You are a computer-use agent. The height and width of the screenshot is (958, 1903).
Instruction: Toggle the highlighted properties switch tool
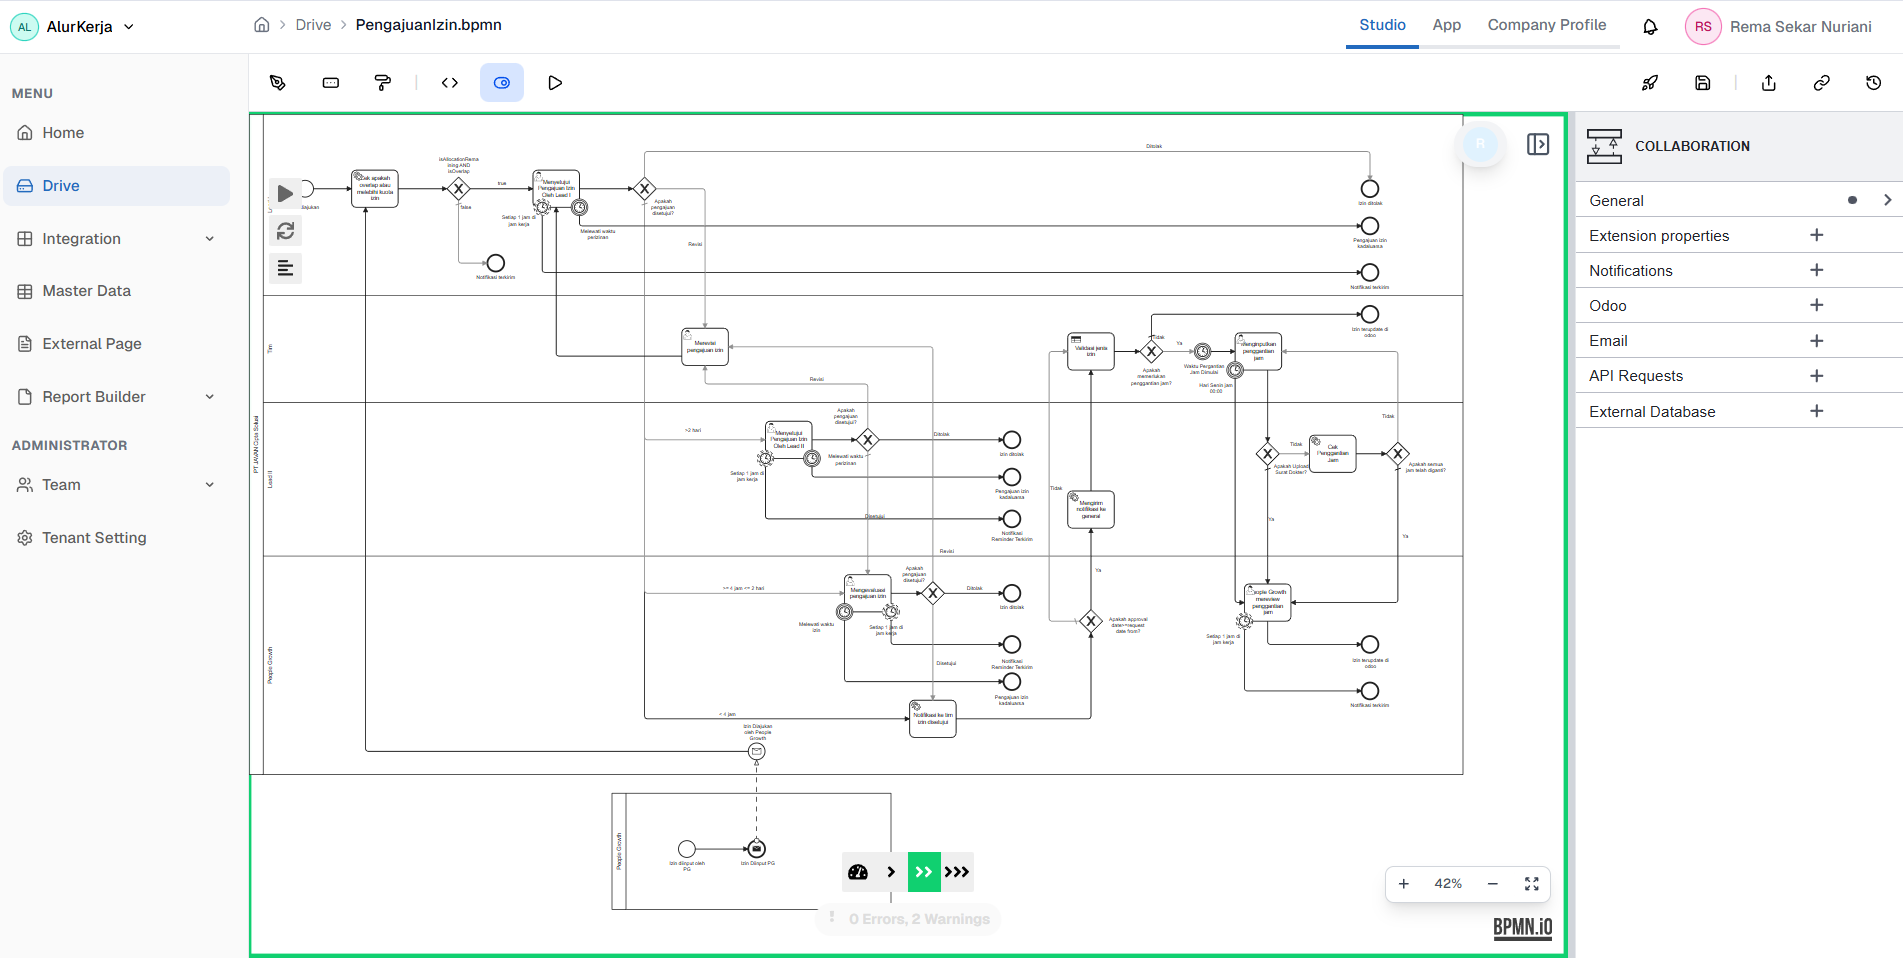(x=501, y=82)
